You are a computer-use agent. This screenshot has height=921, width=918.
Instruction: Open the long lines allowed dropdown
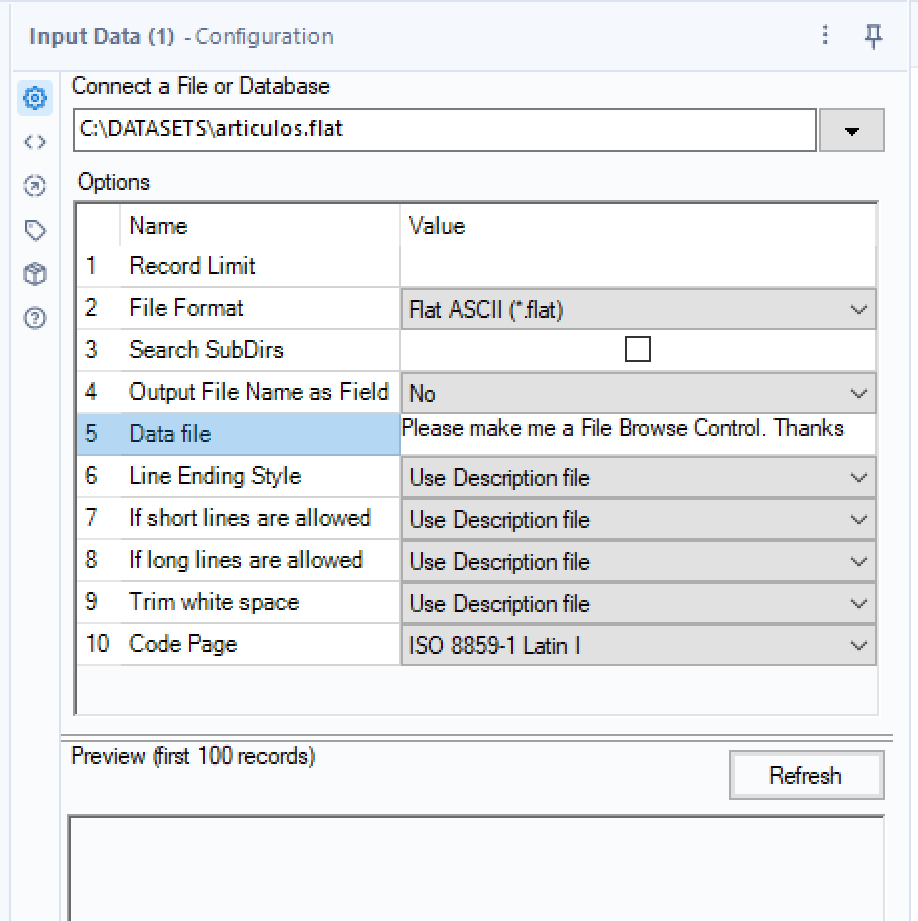[858, 561]
